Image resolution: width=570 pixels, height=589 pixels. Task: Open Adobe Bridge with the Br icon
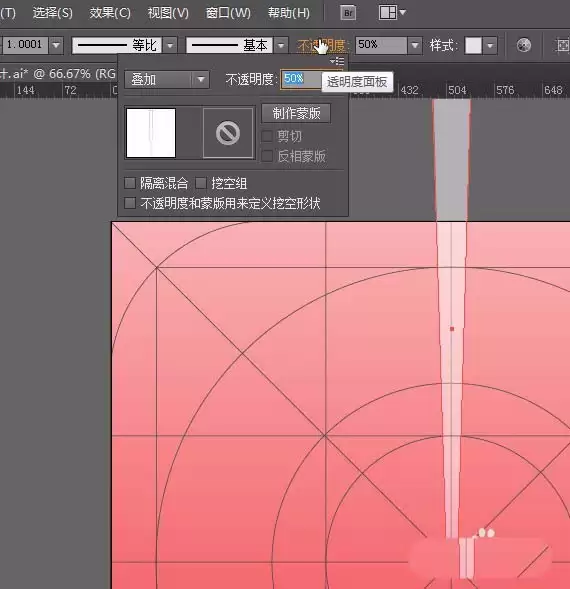click(x=348, y=13)
